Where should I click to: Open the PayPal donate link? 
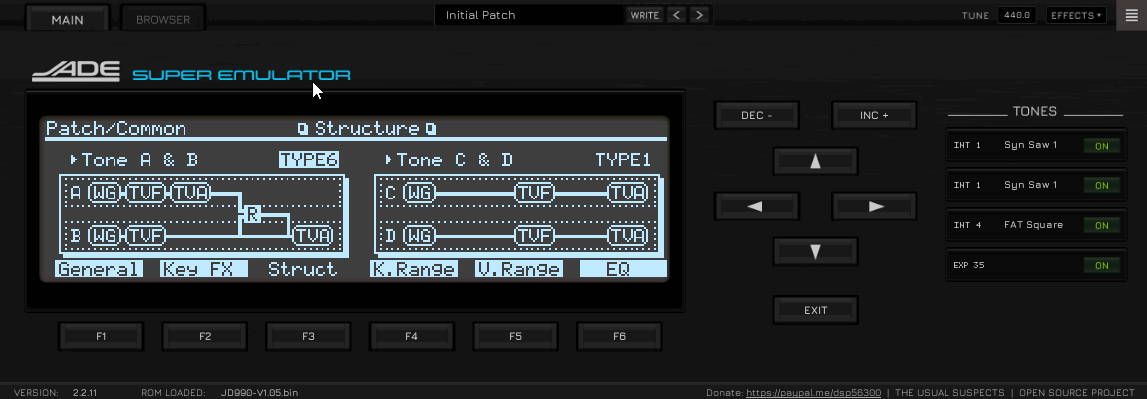point(813,393)
